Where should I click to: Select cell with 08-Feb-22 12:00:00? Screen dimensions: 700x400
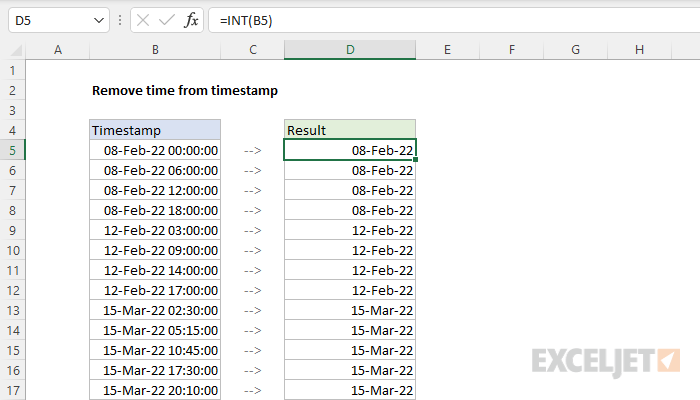point(155,190)
